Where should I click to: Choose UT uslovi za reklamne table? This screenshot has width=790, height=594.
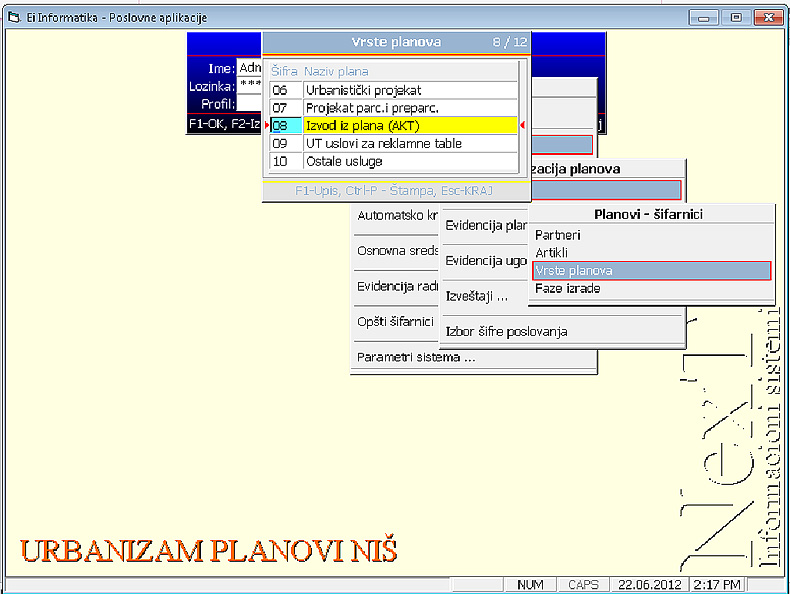click(393, 144)
